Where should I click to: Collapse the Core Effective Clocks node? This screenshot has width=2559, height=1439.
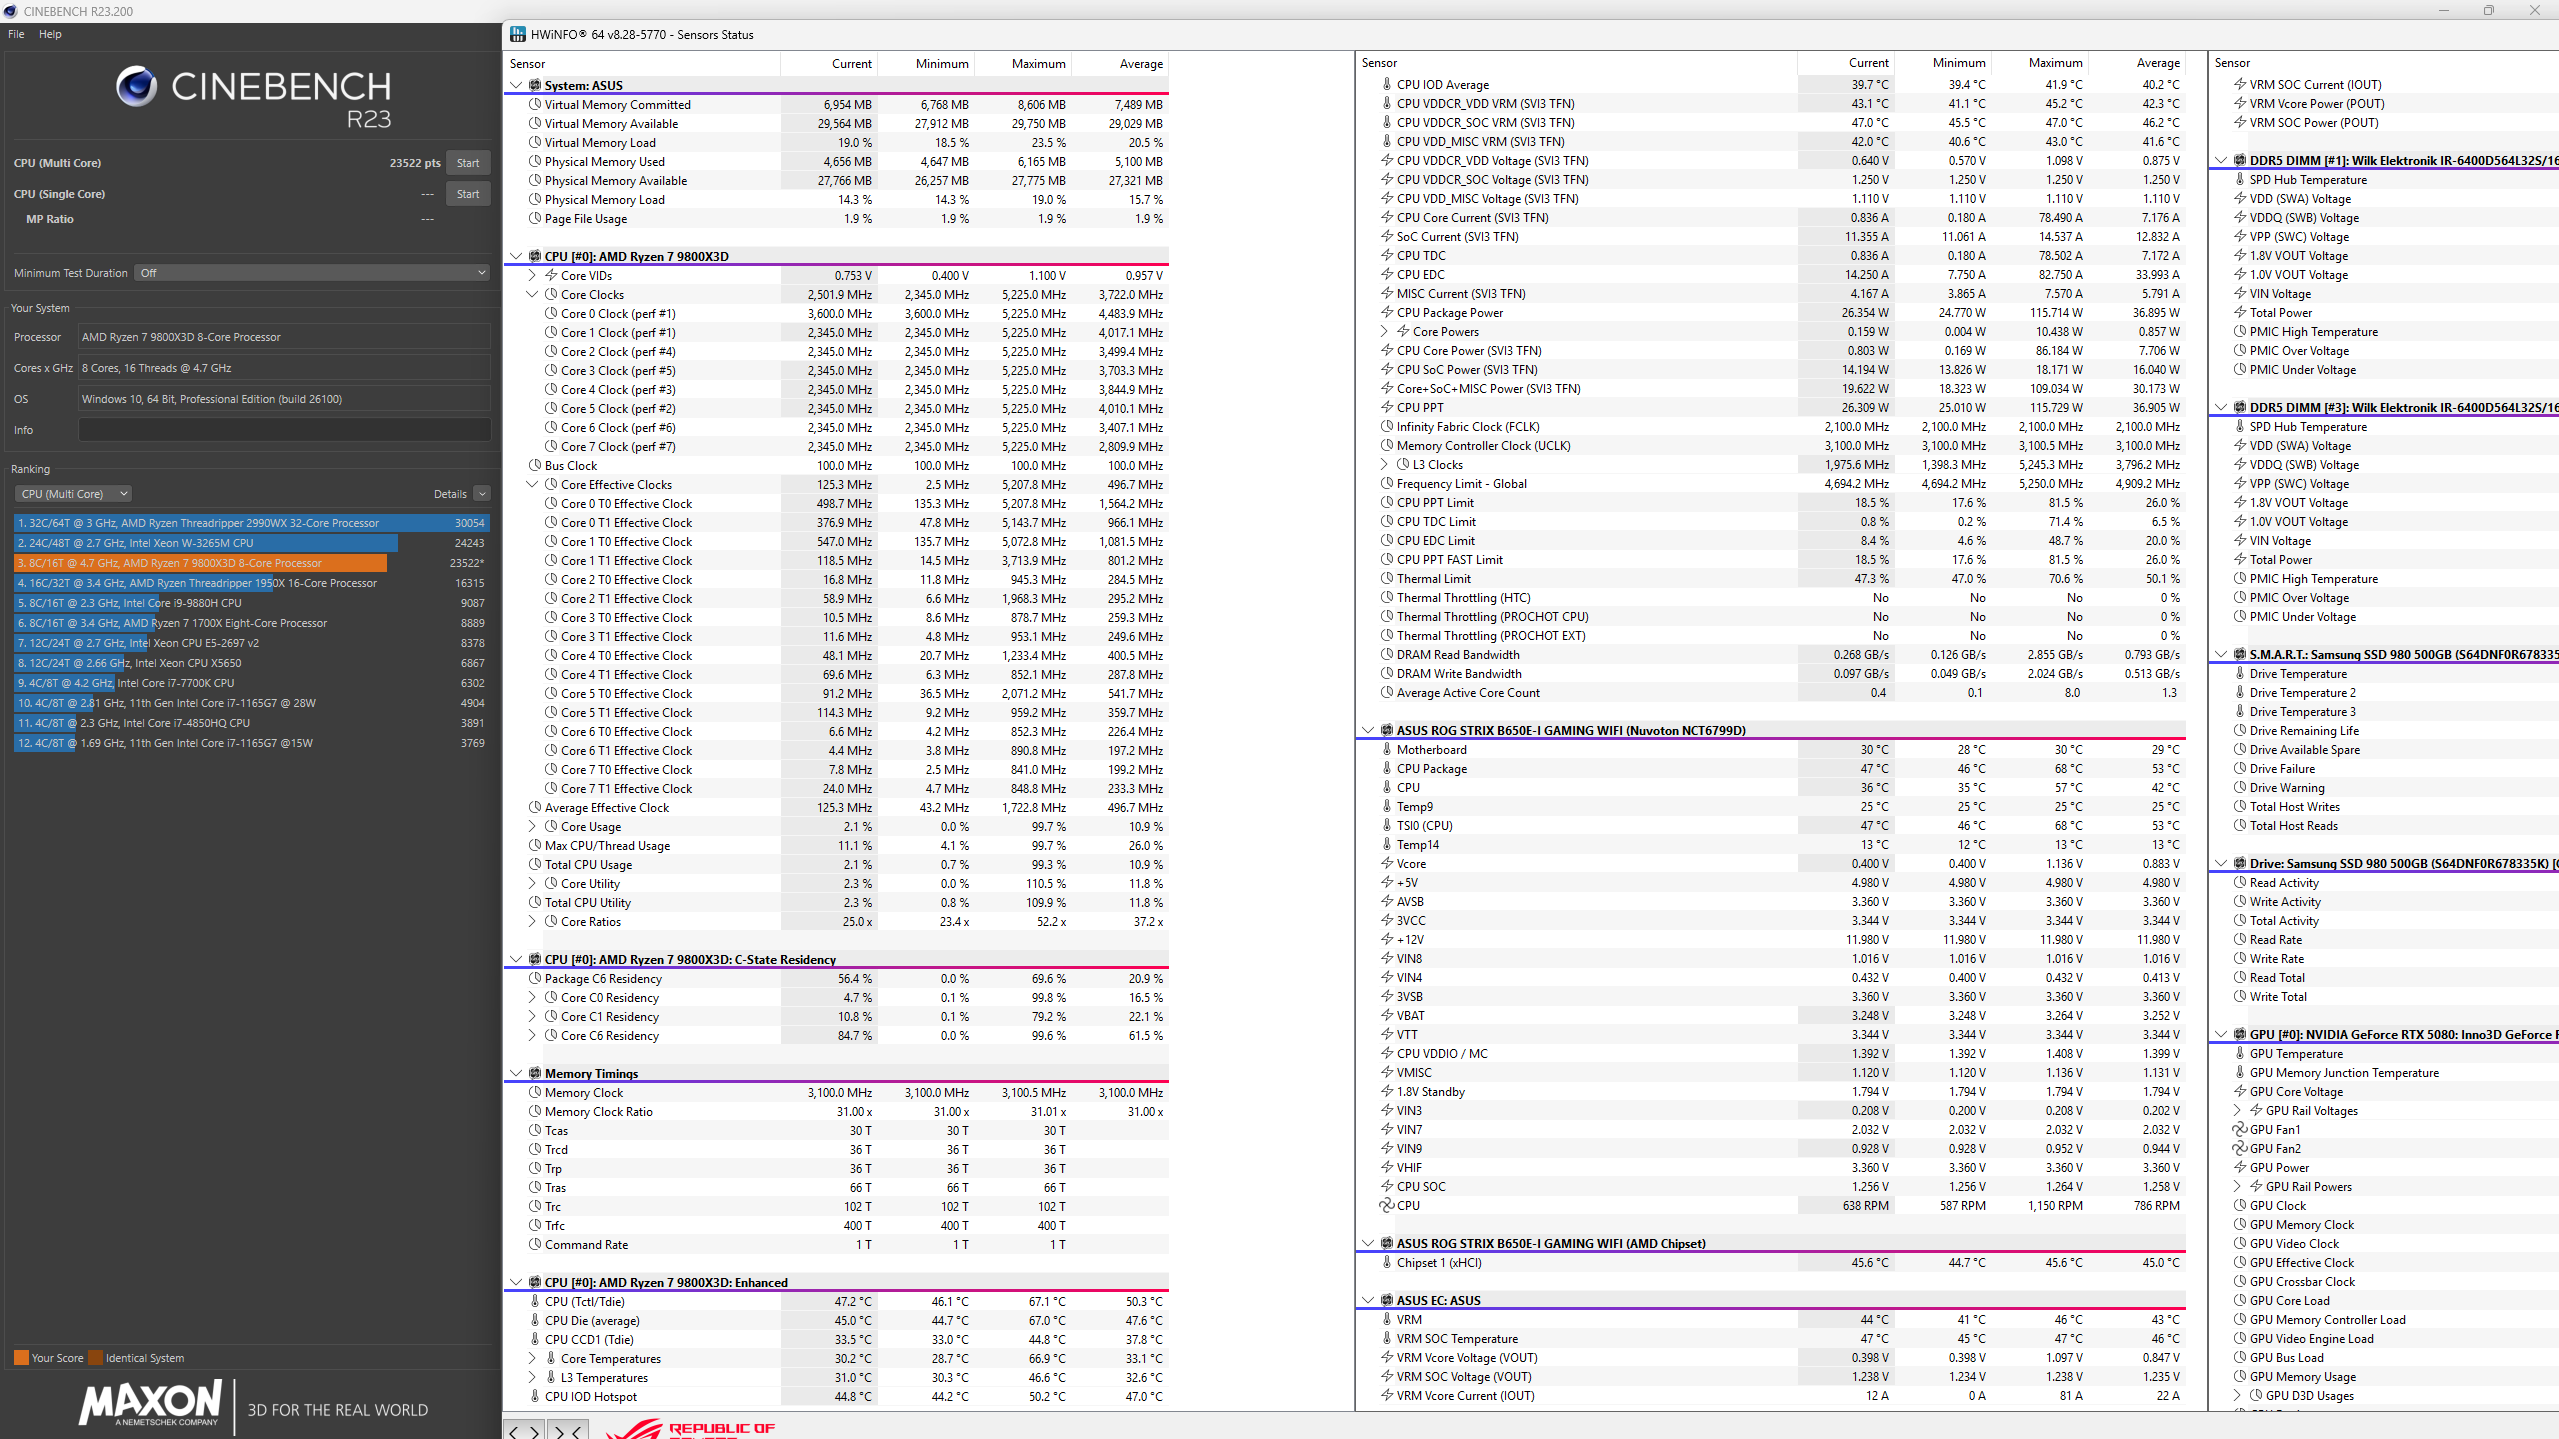pyautogui.click(x=532, y=484)
